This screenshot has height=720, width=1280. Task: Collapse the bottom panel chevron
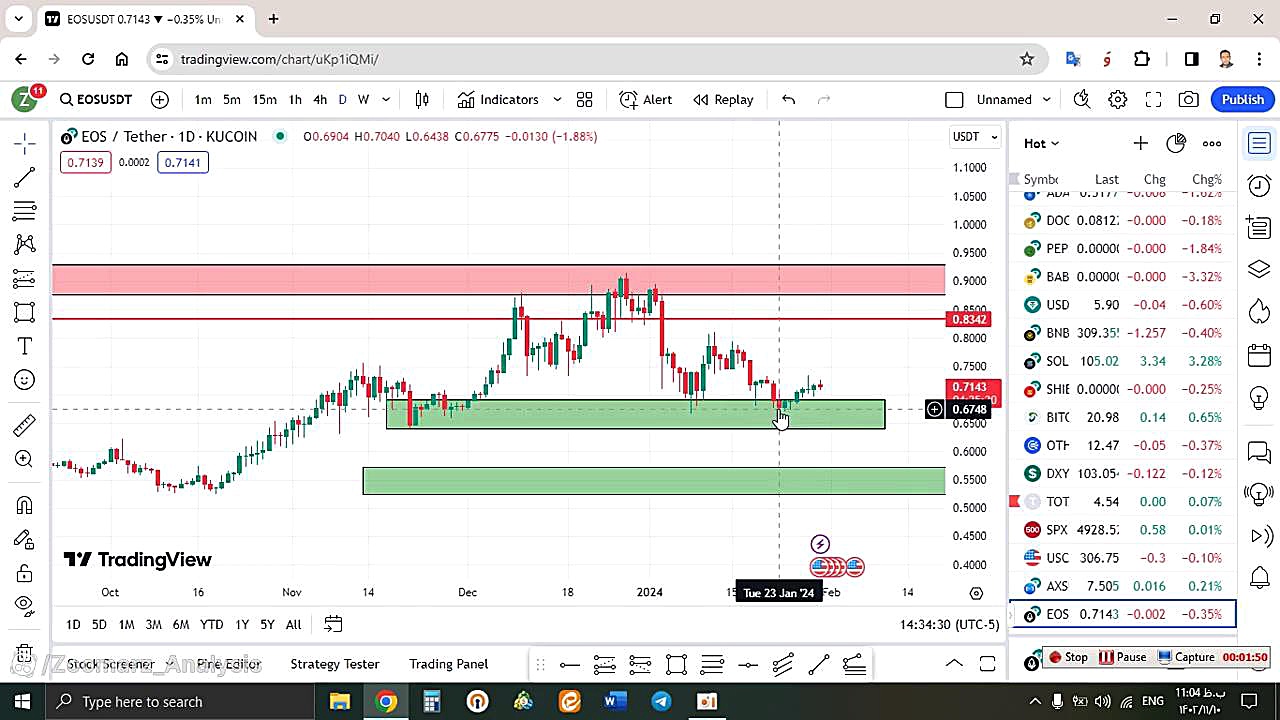(954, 663)
